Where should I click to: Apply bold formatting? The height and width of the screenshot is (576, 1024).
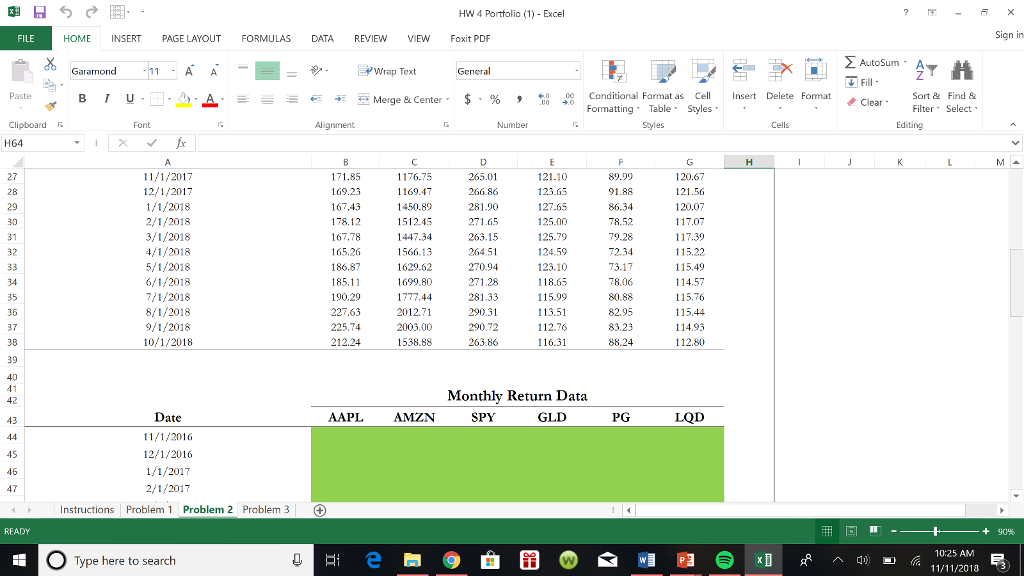click(x=82, y=100)
